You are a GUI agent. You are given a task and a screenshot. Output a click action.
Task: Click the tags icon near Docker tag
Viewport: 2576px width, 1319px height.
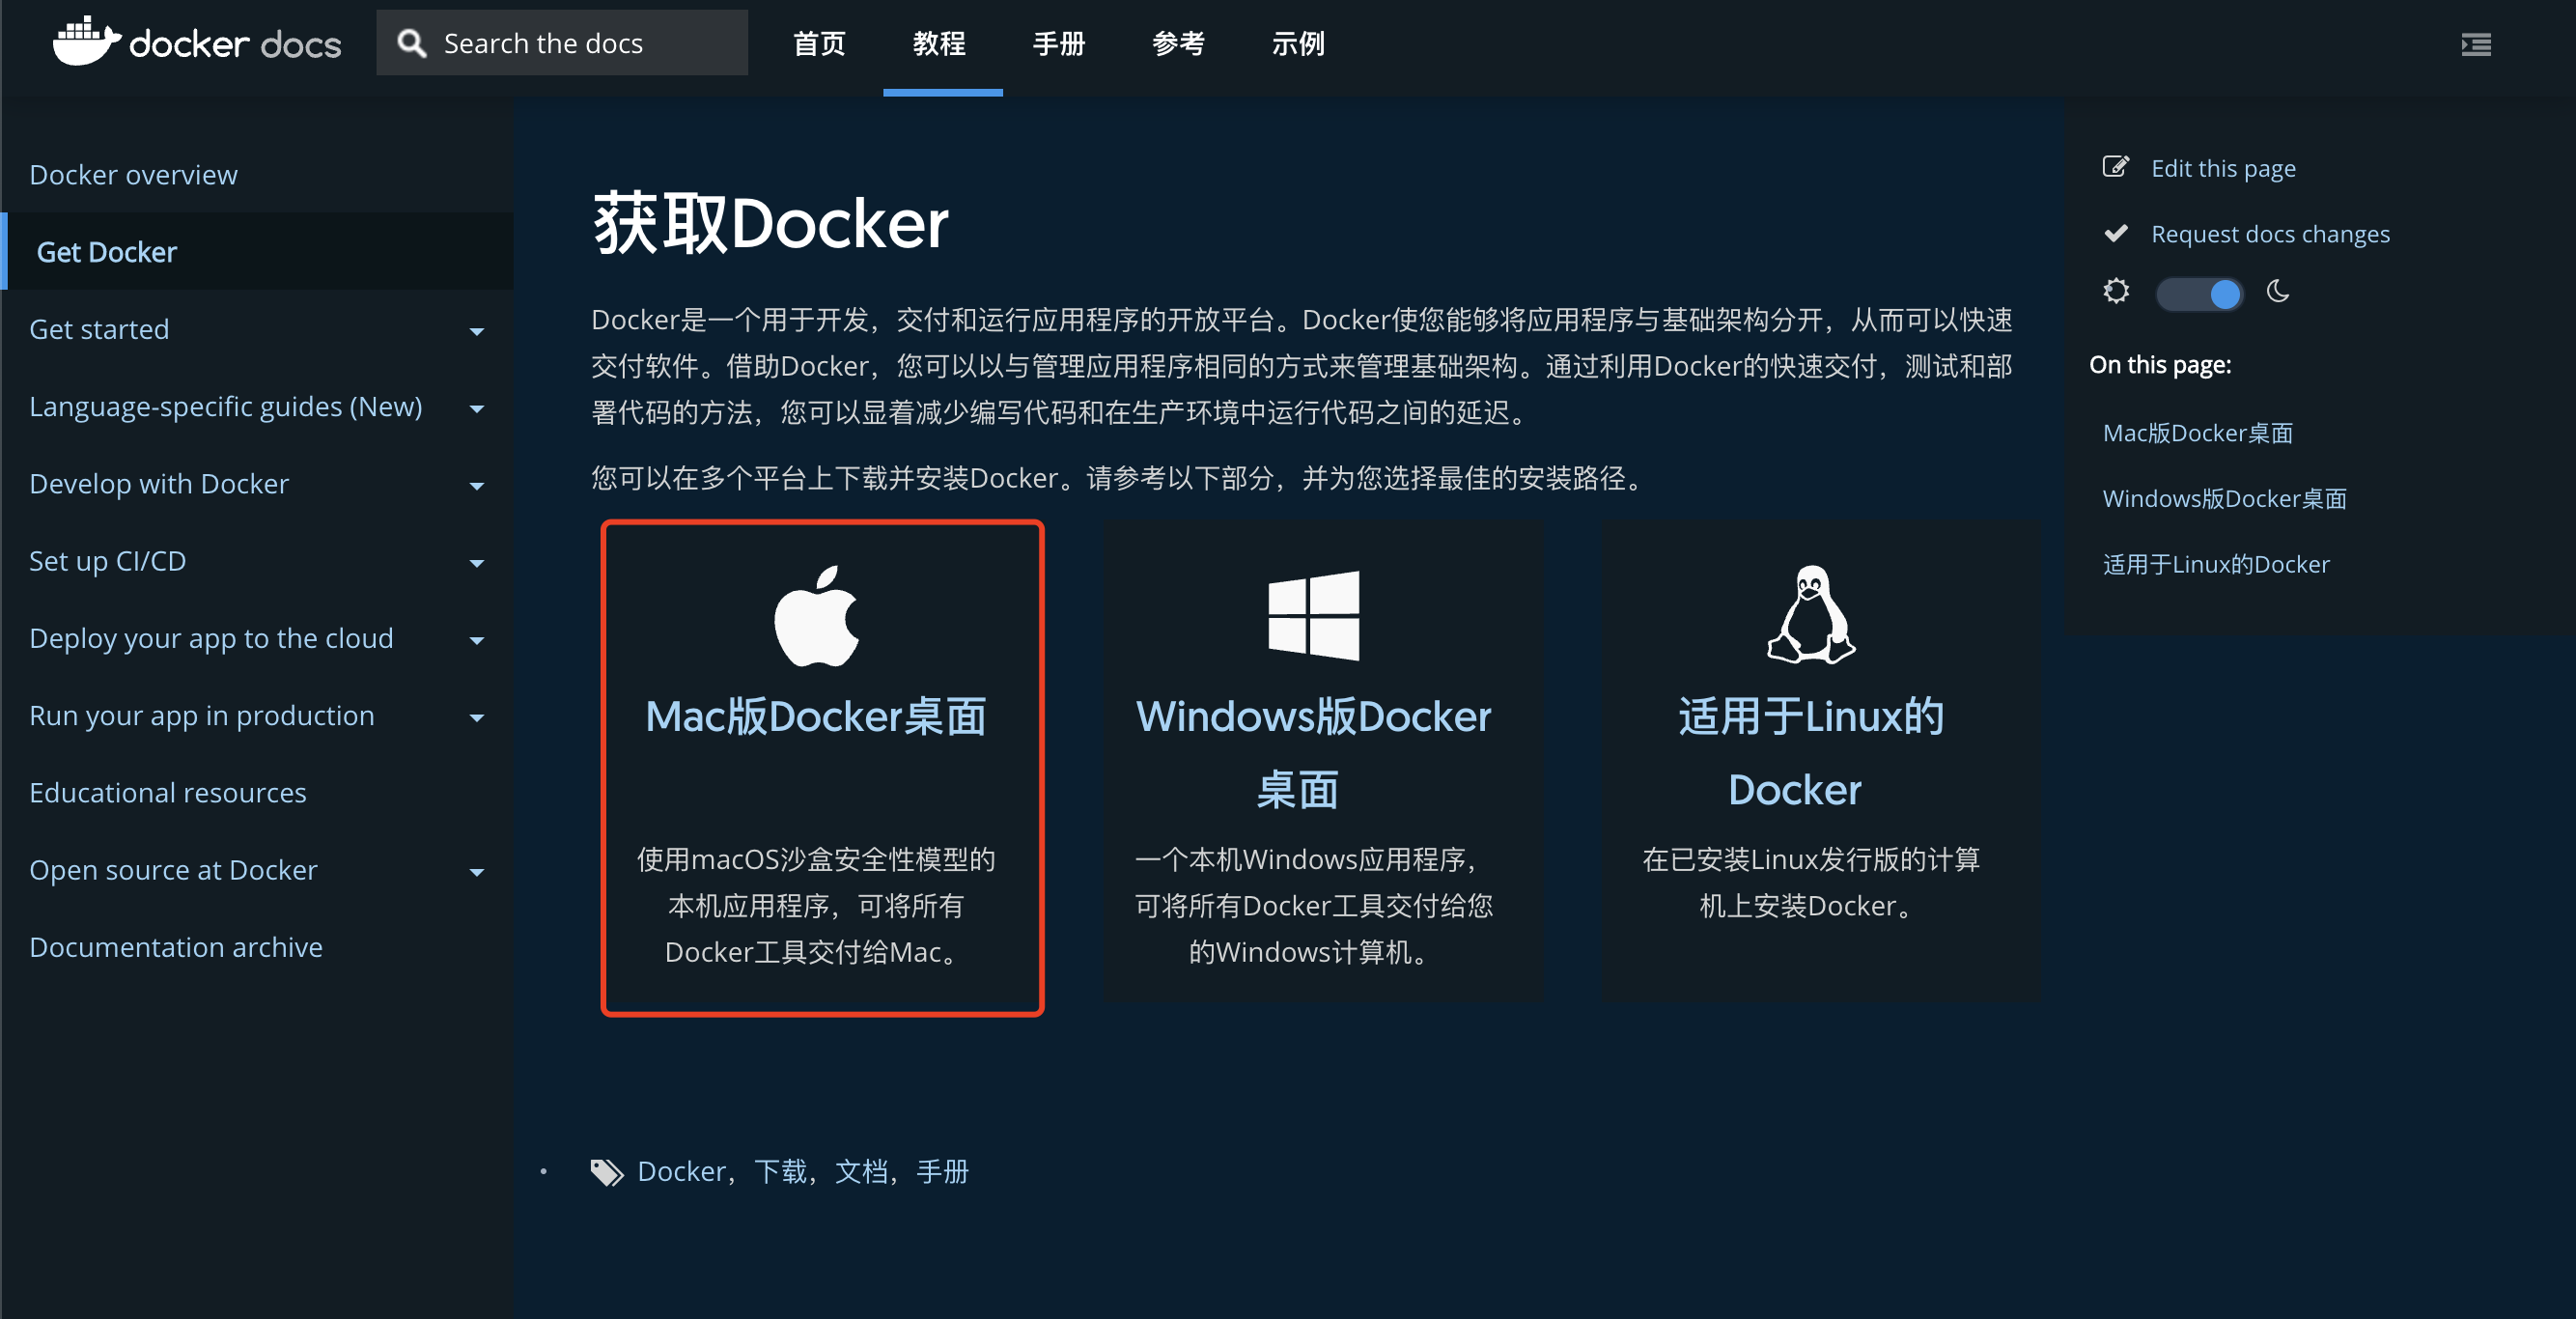[606, 1172]
